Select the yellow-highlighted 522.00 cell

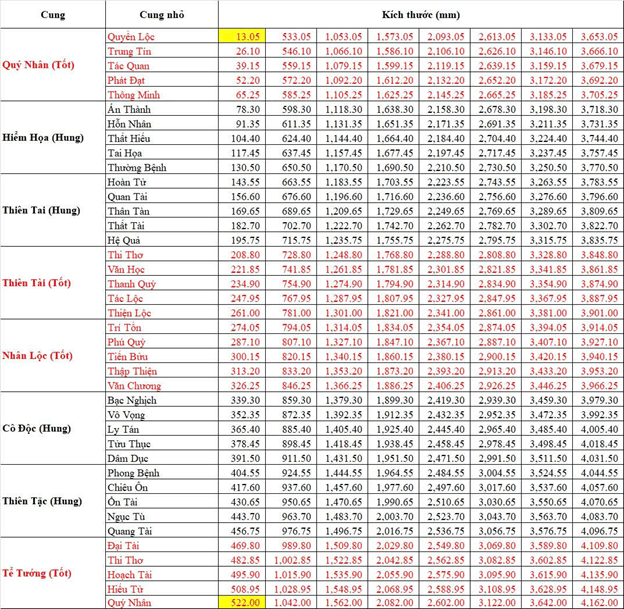click(x=246, y=600)
